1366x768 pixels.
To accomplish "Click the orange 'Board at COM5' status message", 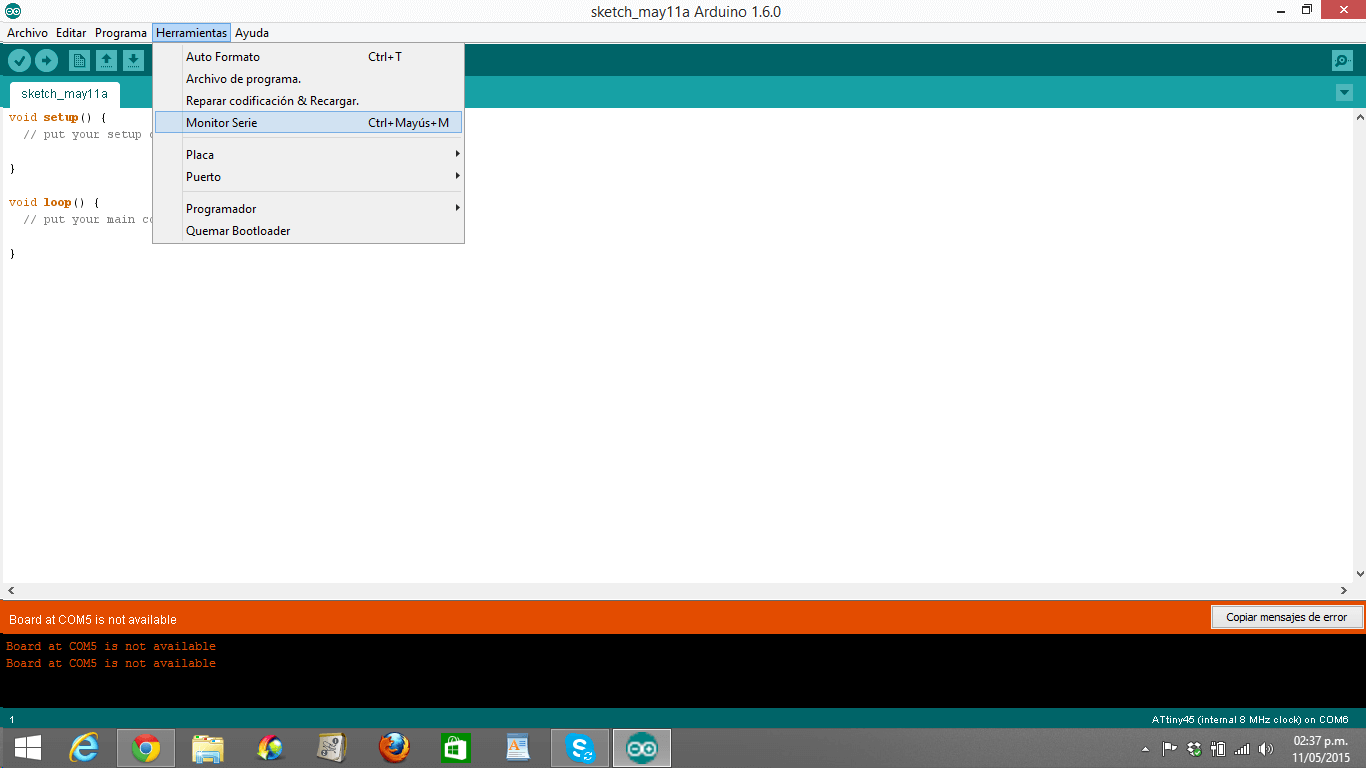I will 93,620.
